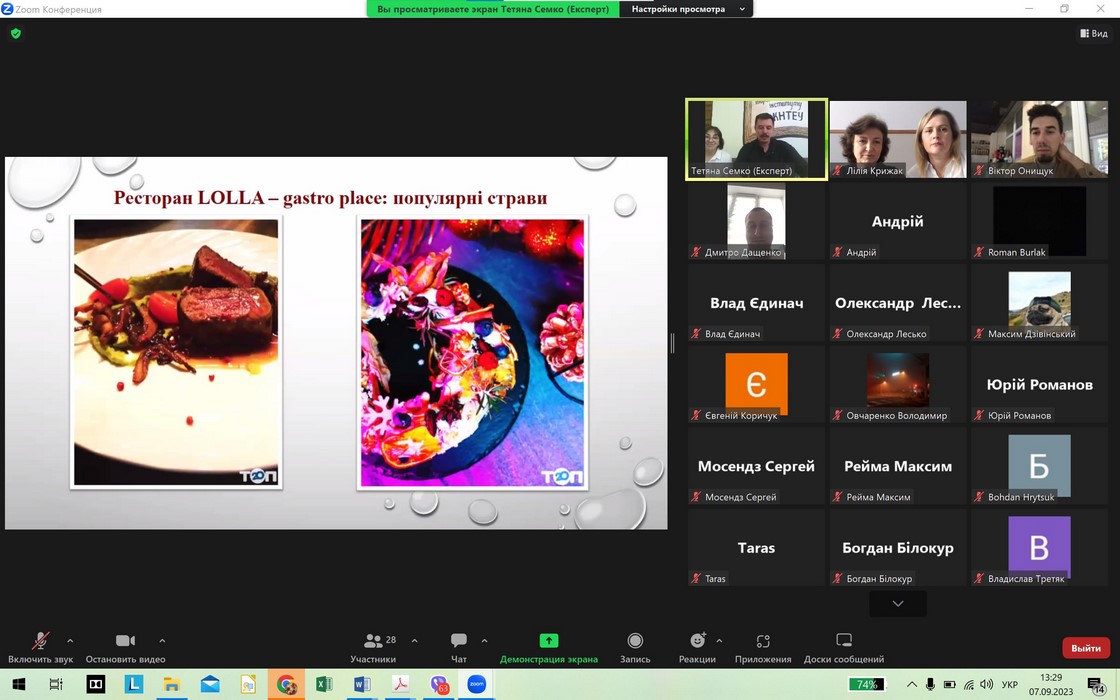This screenshot has height=700, width=1120.
Task: Open the Чат chat panel
Action: 459,642
